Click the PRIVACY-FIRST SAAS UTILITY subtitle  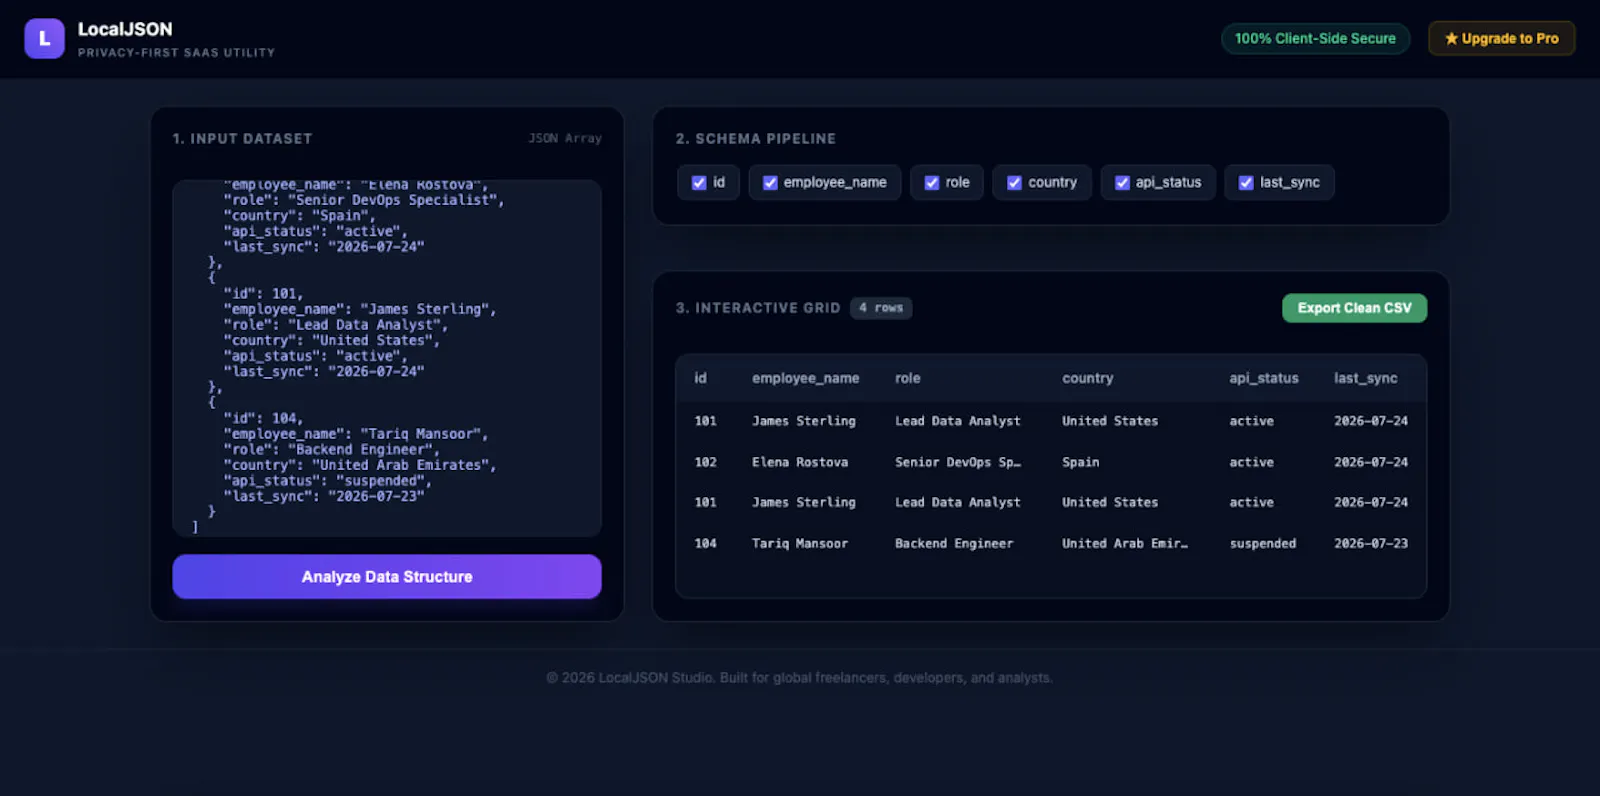click(x=176, y=52)
